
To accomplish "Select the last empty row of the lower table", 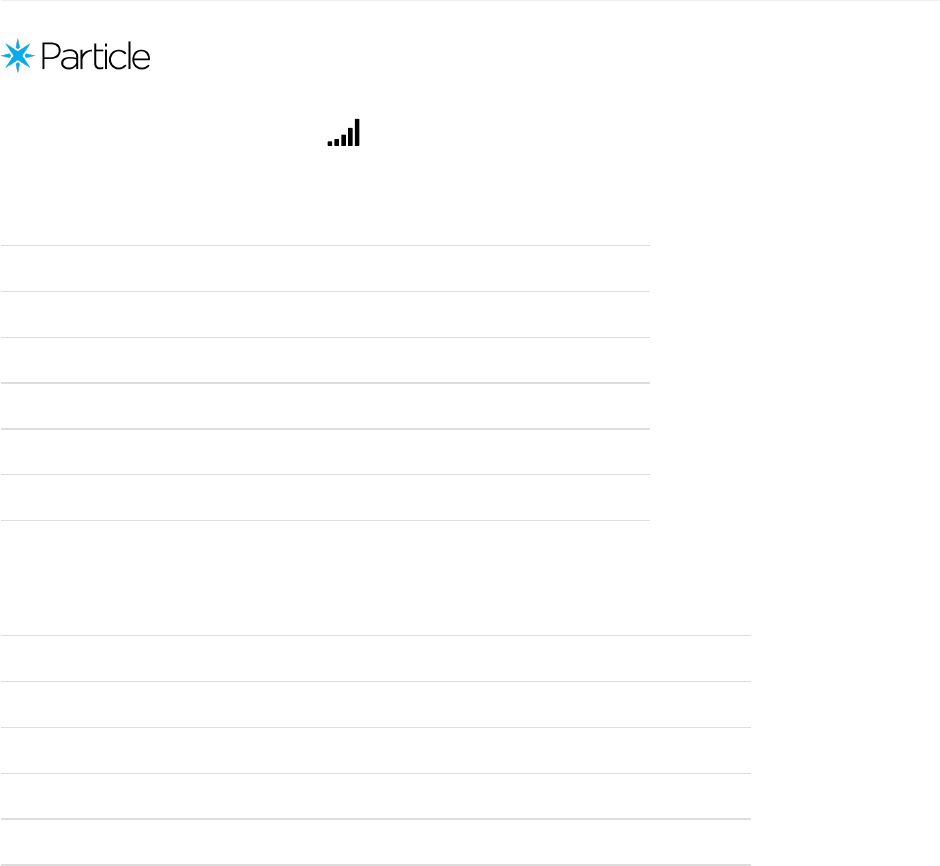I will point(376,842).
